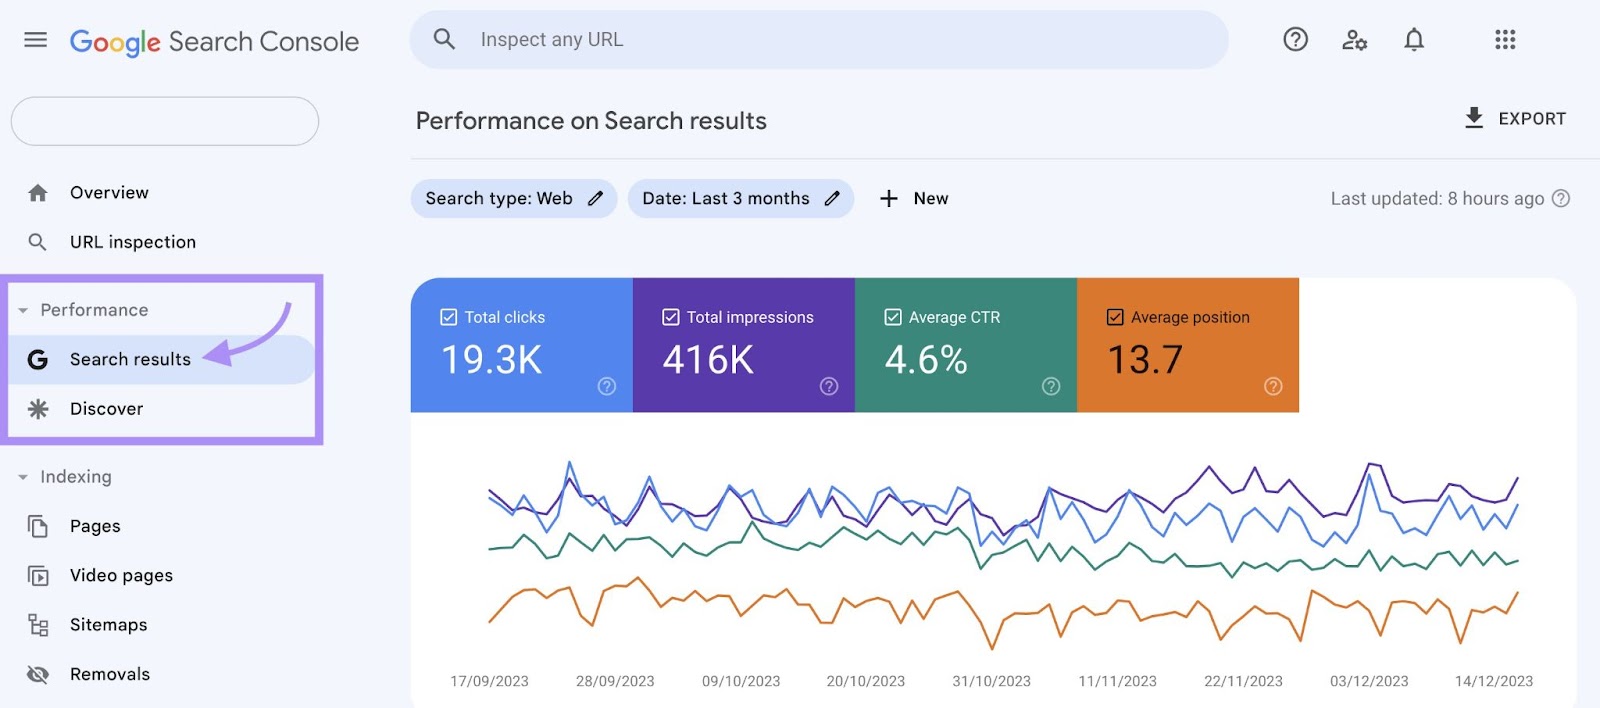The height and width of the screenshot is (708, 1600).
Task: Open the Google apps grid icon
Action: pos(1504,40)
